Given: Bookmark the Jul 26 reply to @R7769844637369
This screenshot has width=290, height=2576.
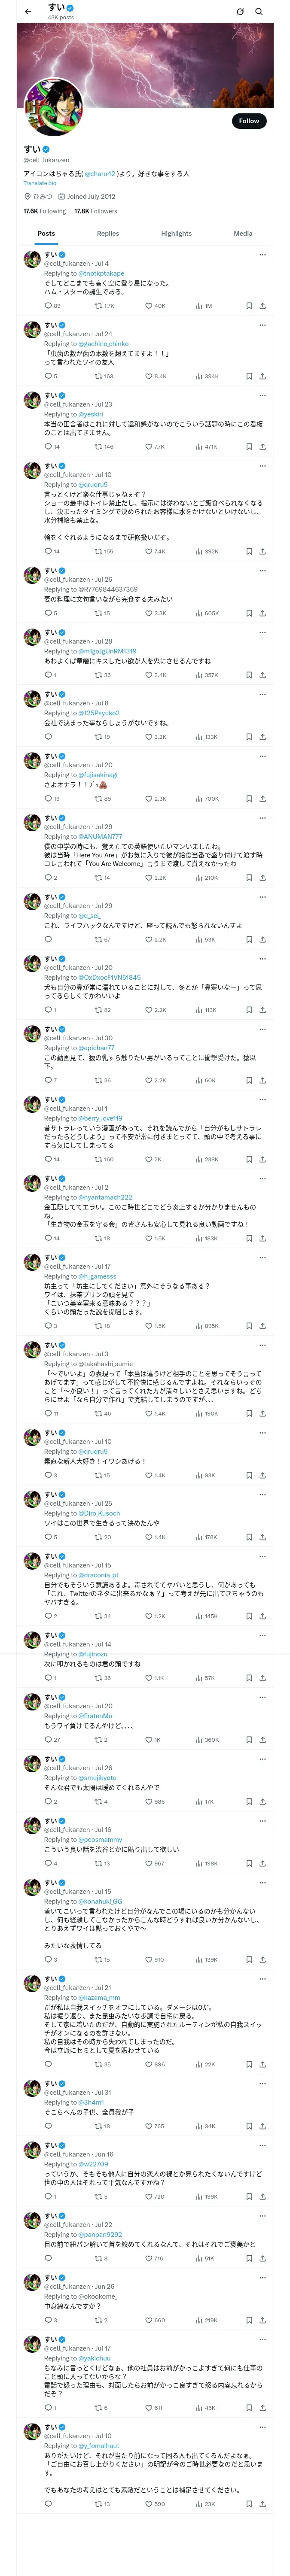Looking at the screenshot, I should click(249, 613).
